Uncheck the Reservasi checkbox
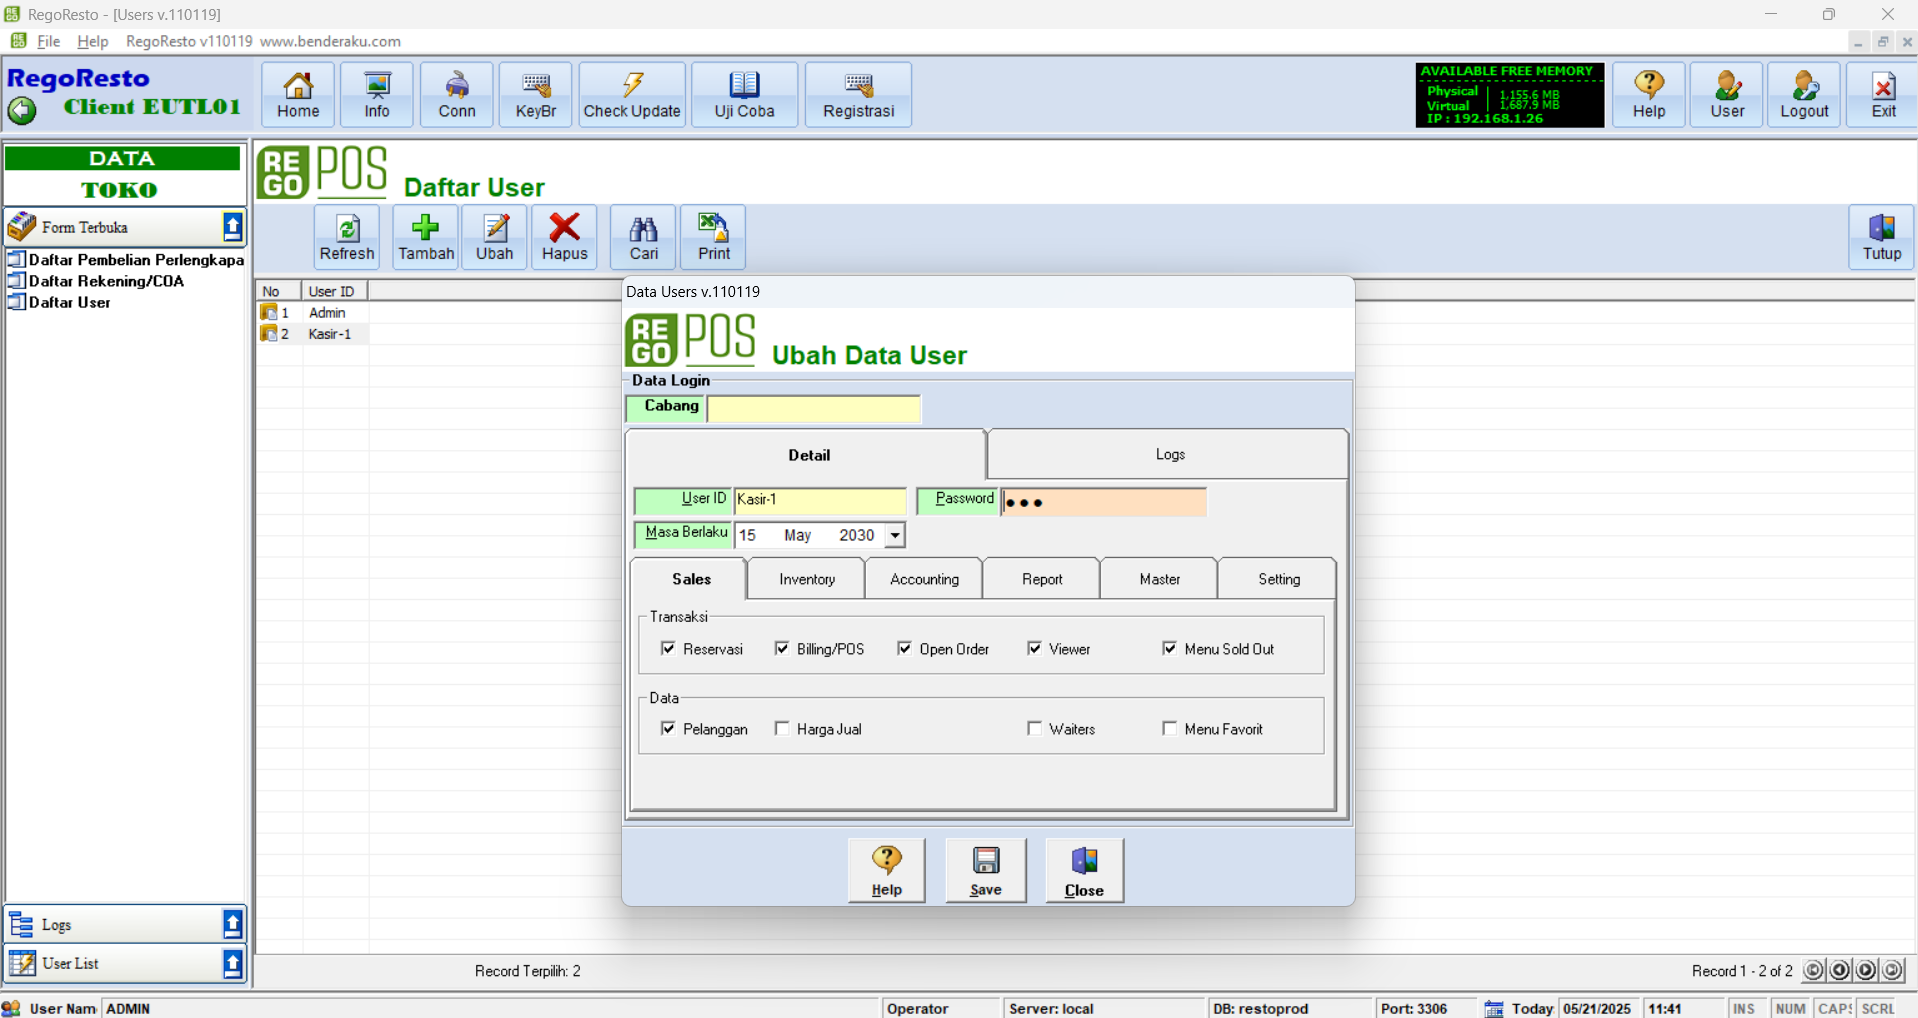The height and width of the screenshot is (1018, 1918). pos(668,649)
